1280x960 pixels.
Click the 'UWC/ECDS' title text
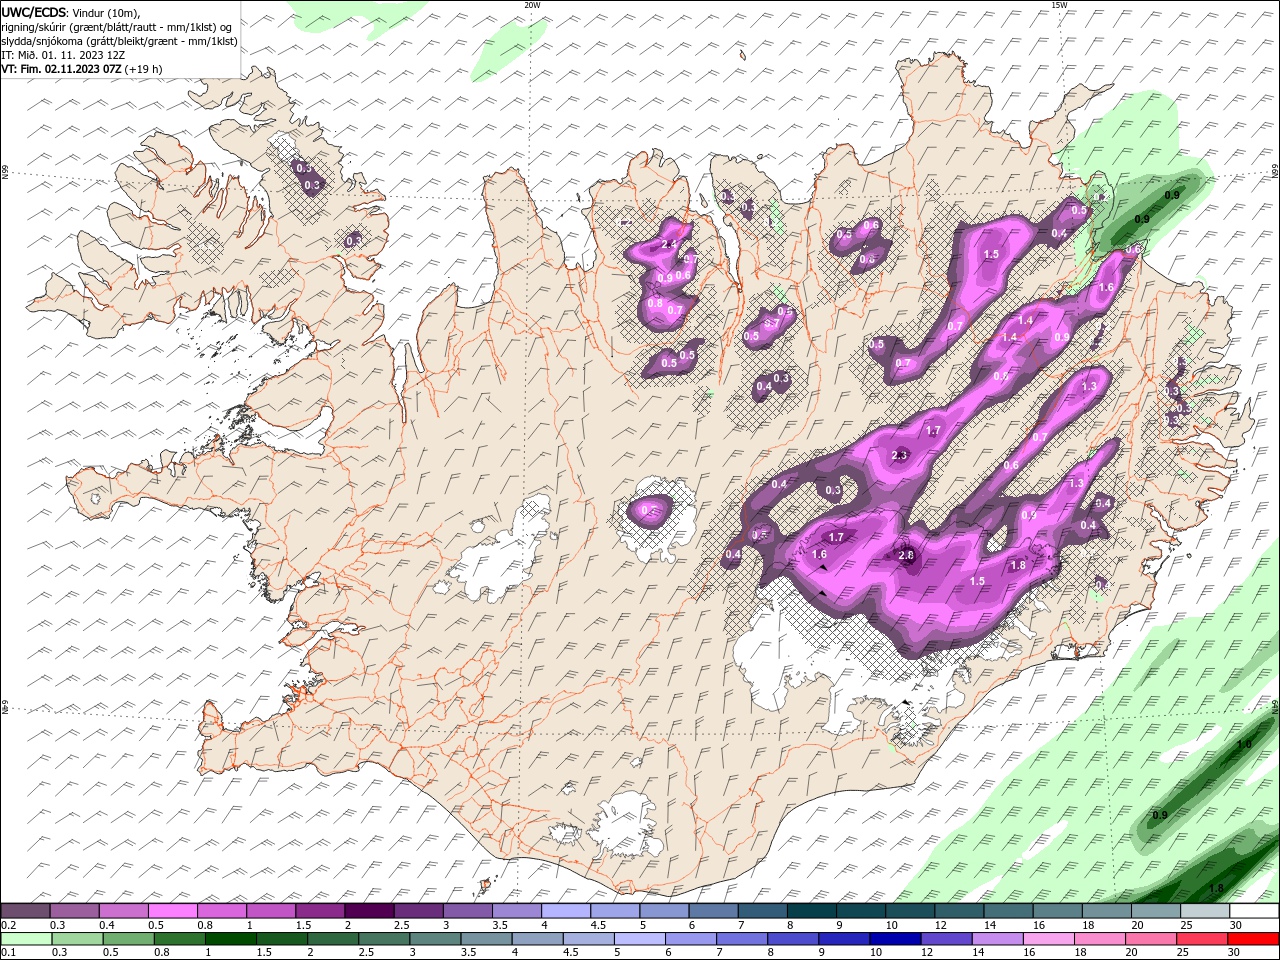point(34,12)
